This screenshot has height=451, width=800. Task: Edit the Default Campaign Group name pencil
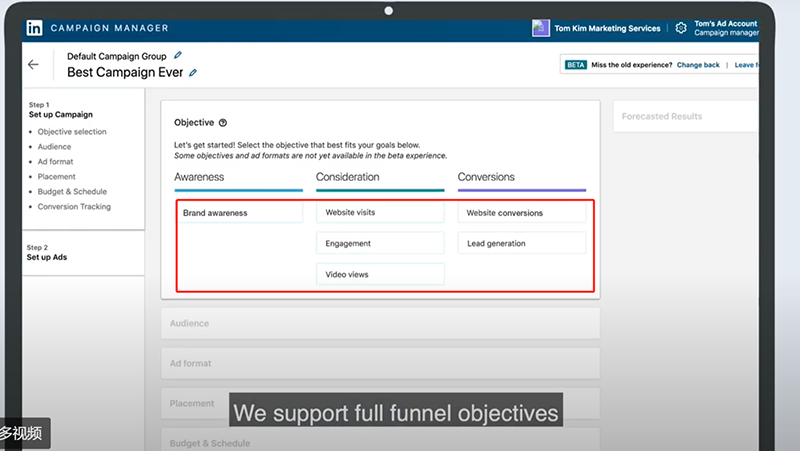[178, 55]
